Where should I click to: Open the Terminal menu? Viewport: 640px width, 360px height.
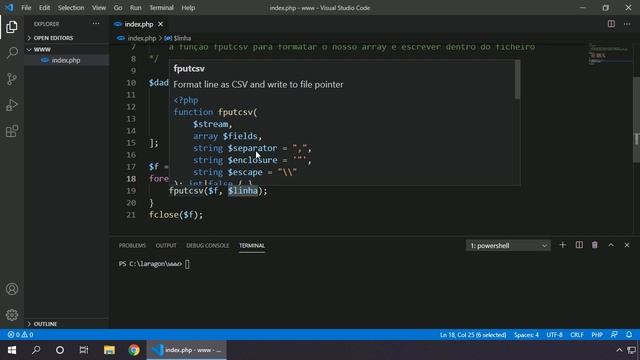click(161, 8)
